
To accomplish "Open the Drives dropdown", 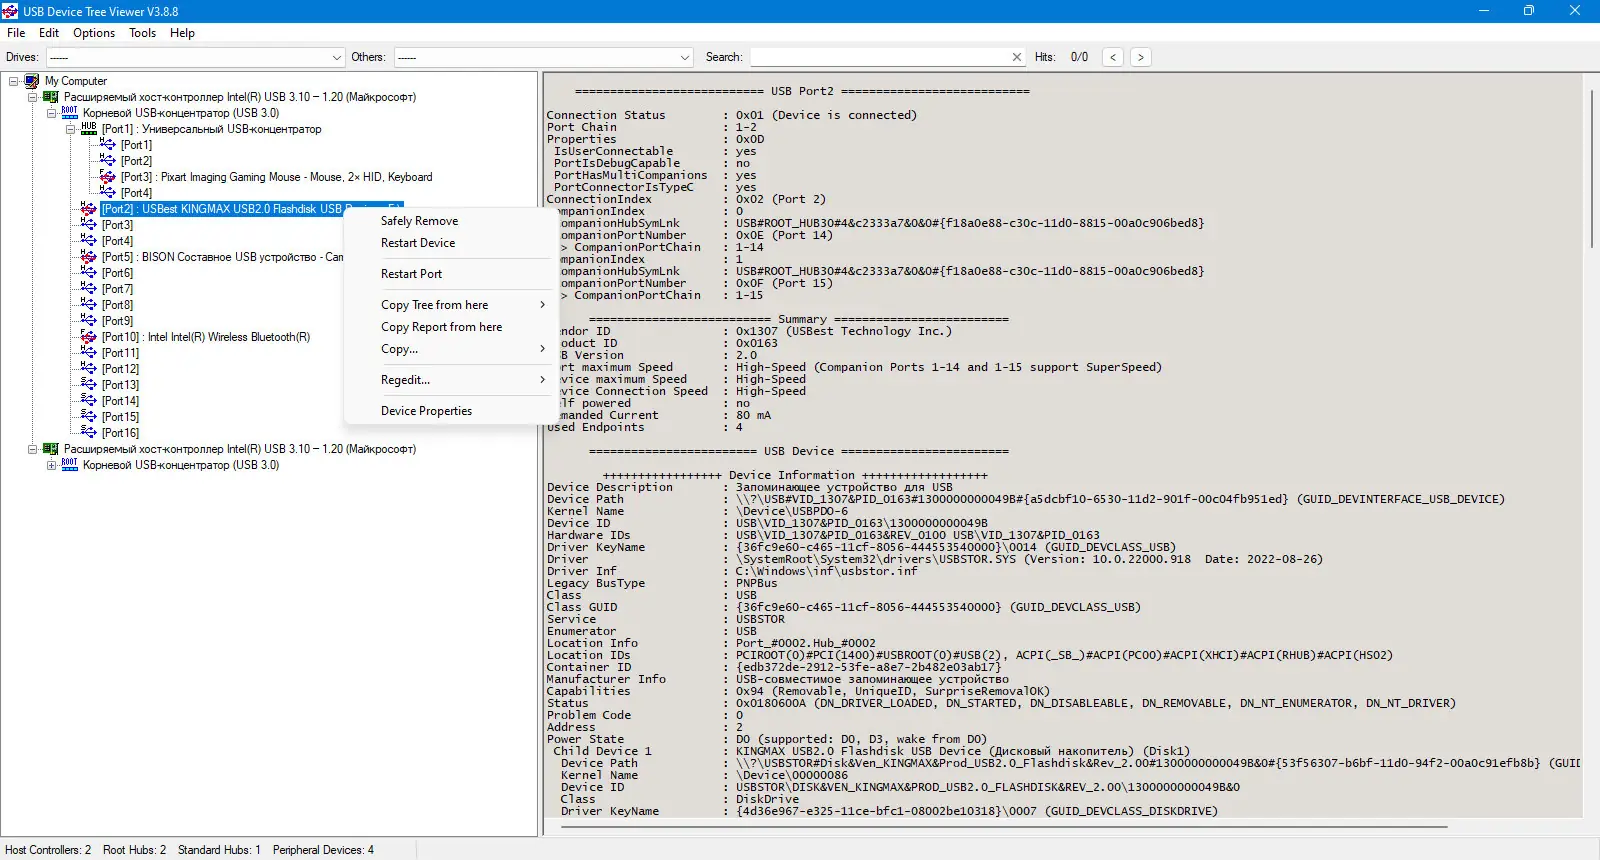I will click(x=196, y=57).
